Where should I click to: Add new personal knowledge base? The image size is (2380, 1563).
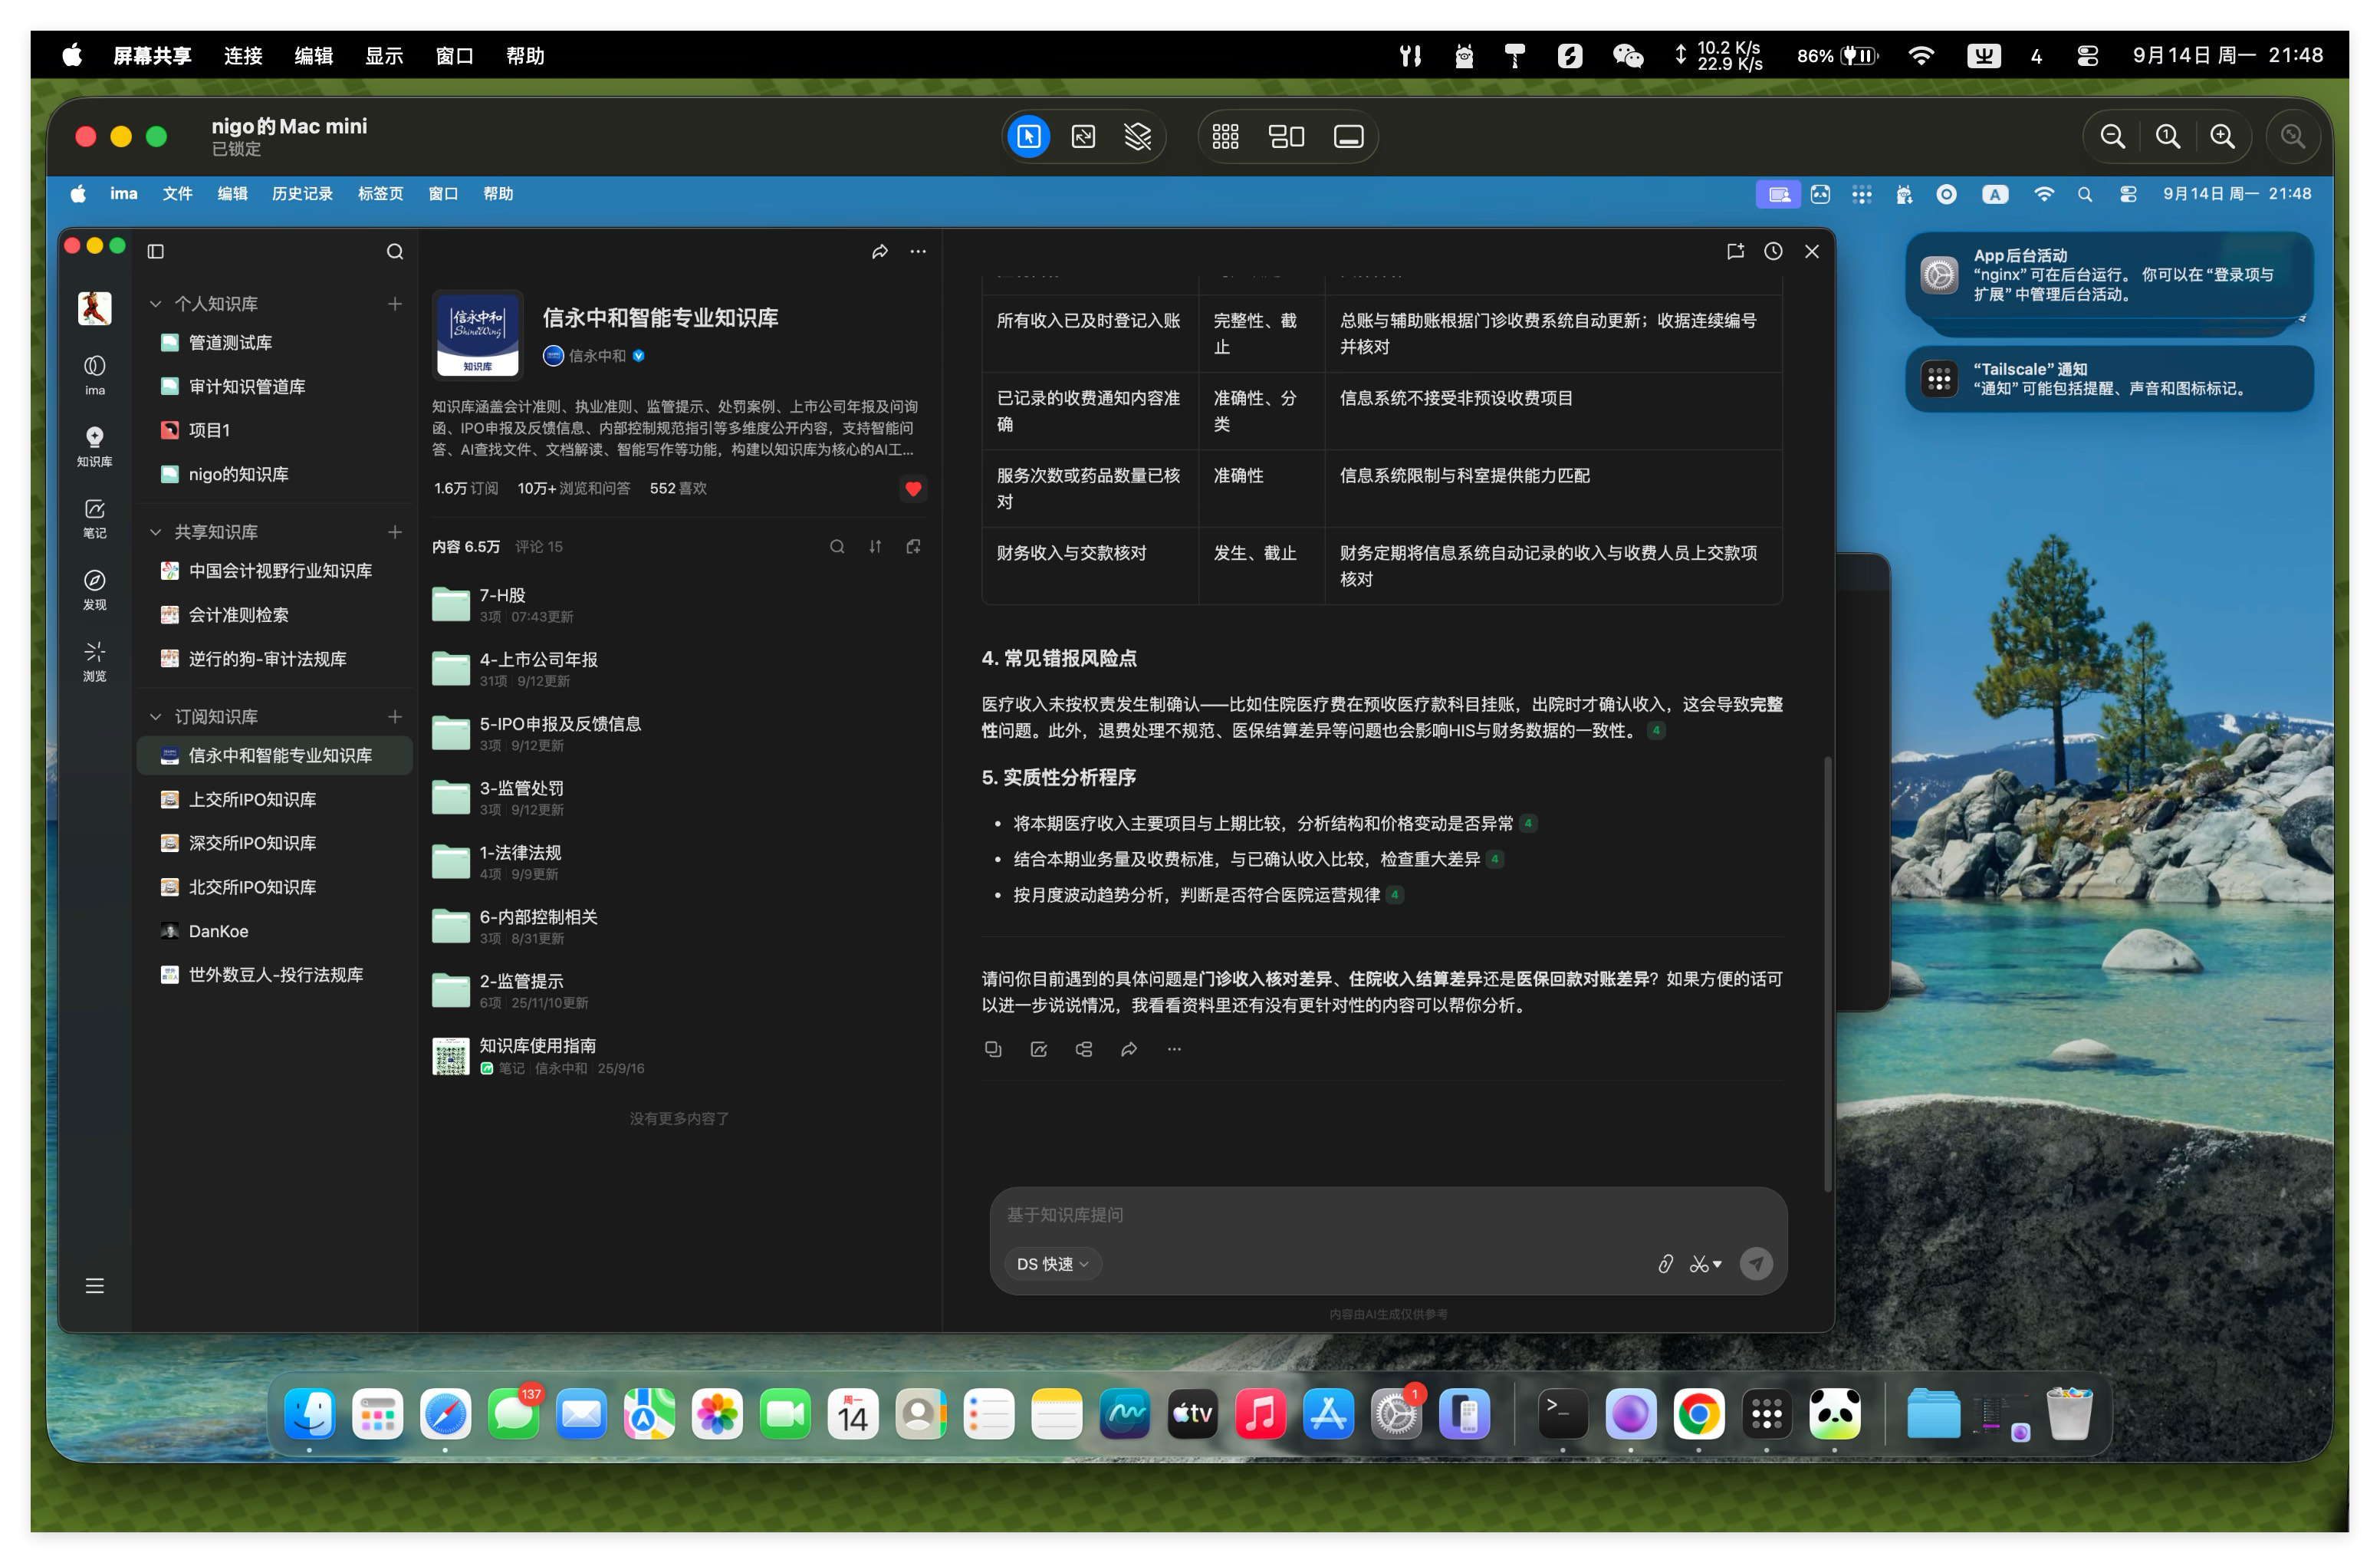point(395,303)
